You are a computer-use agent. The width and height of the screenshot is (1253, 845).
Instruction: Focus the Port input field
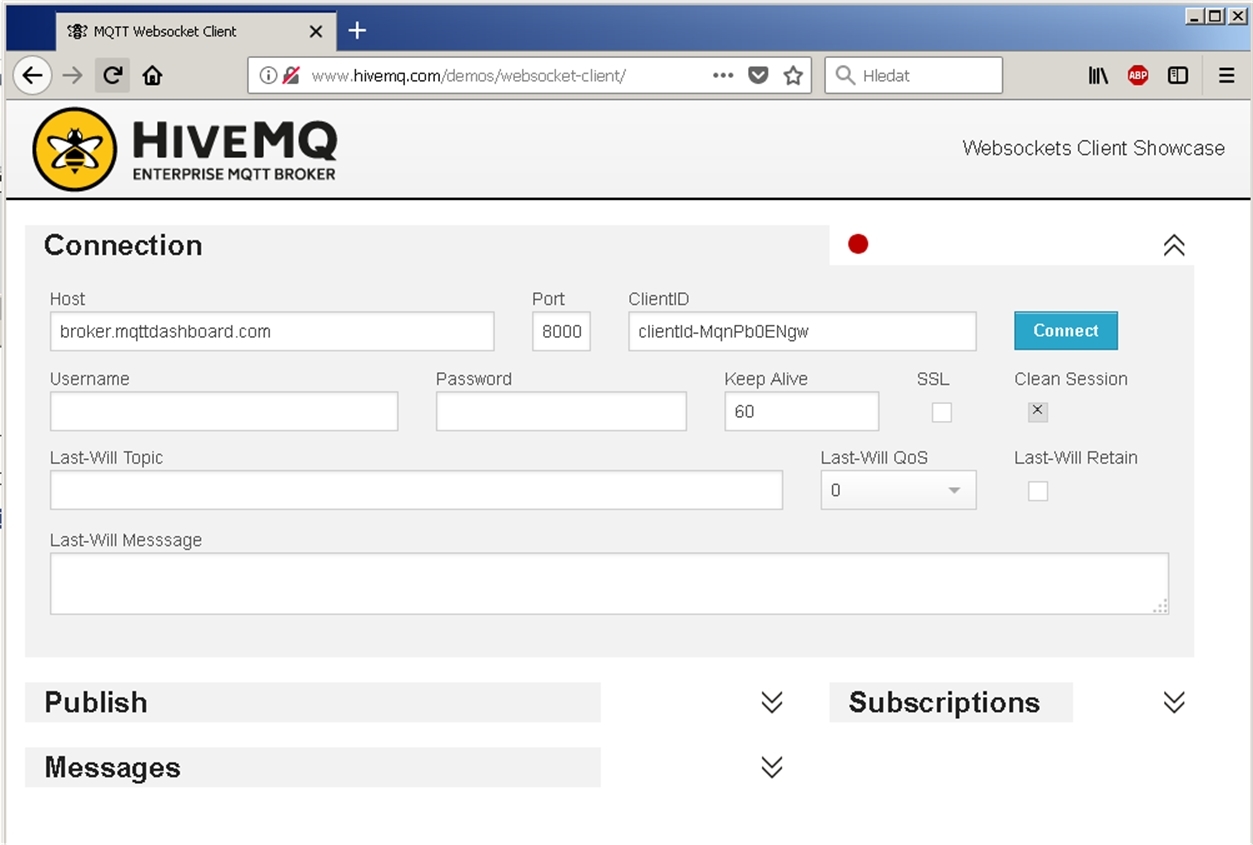pos(561,331)
